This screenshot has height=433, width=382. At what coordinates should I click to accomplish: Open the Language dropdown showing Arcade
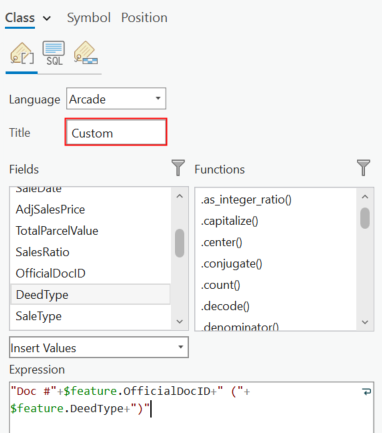[x=116, y=99]
